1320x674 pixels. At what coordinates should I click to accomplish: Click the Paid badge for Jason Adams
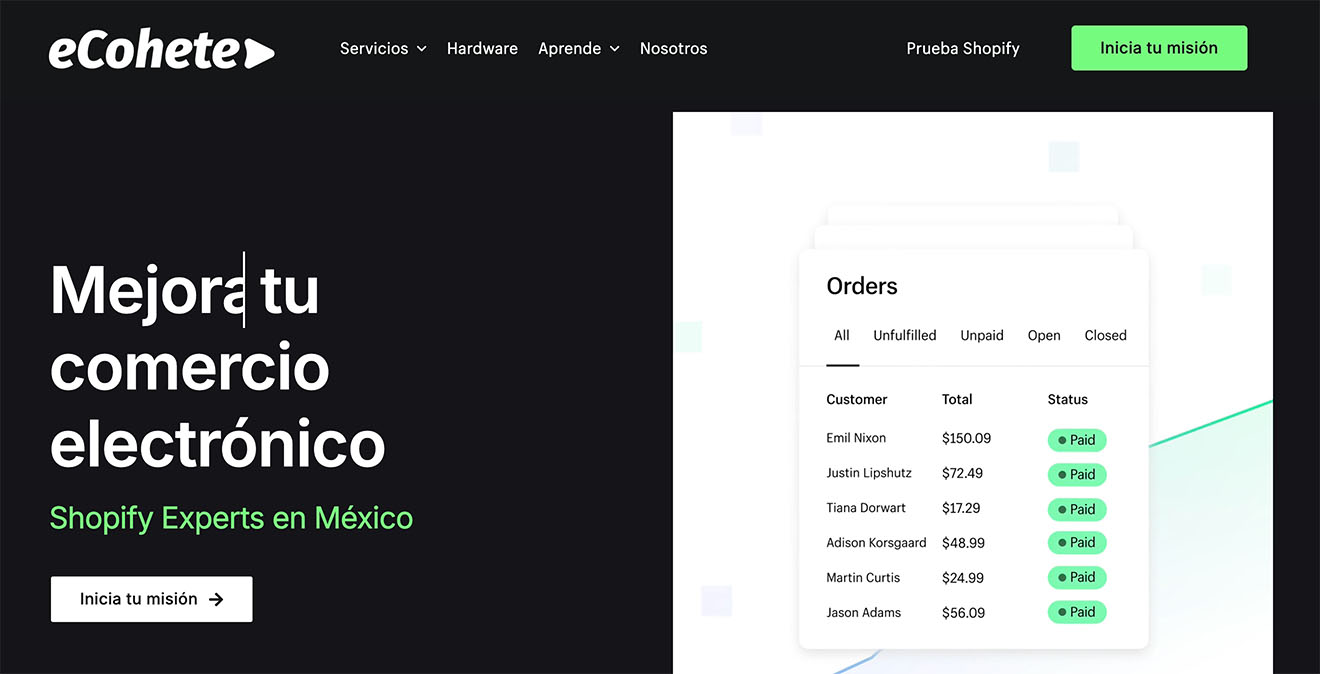(1077, 612)
